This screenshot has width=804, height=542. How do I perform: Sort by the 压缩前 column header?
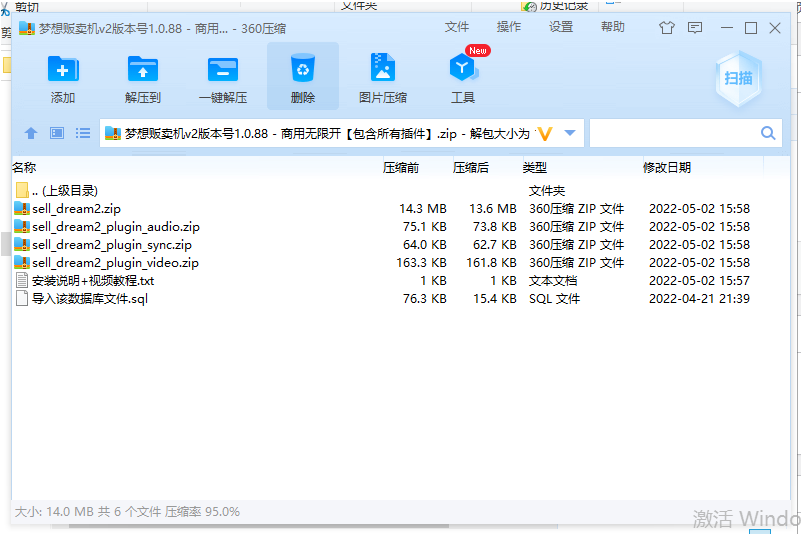click(x=401, y=168)
